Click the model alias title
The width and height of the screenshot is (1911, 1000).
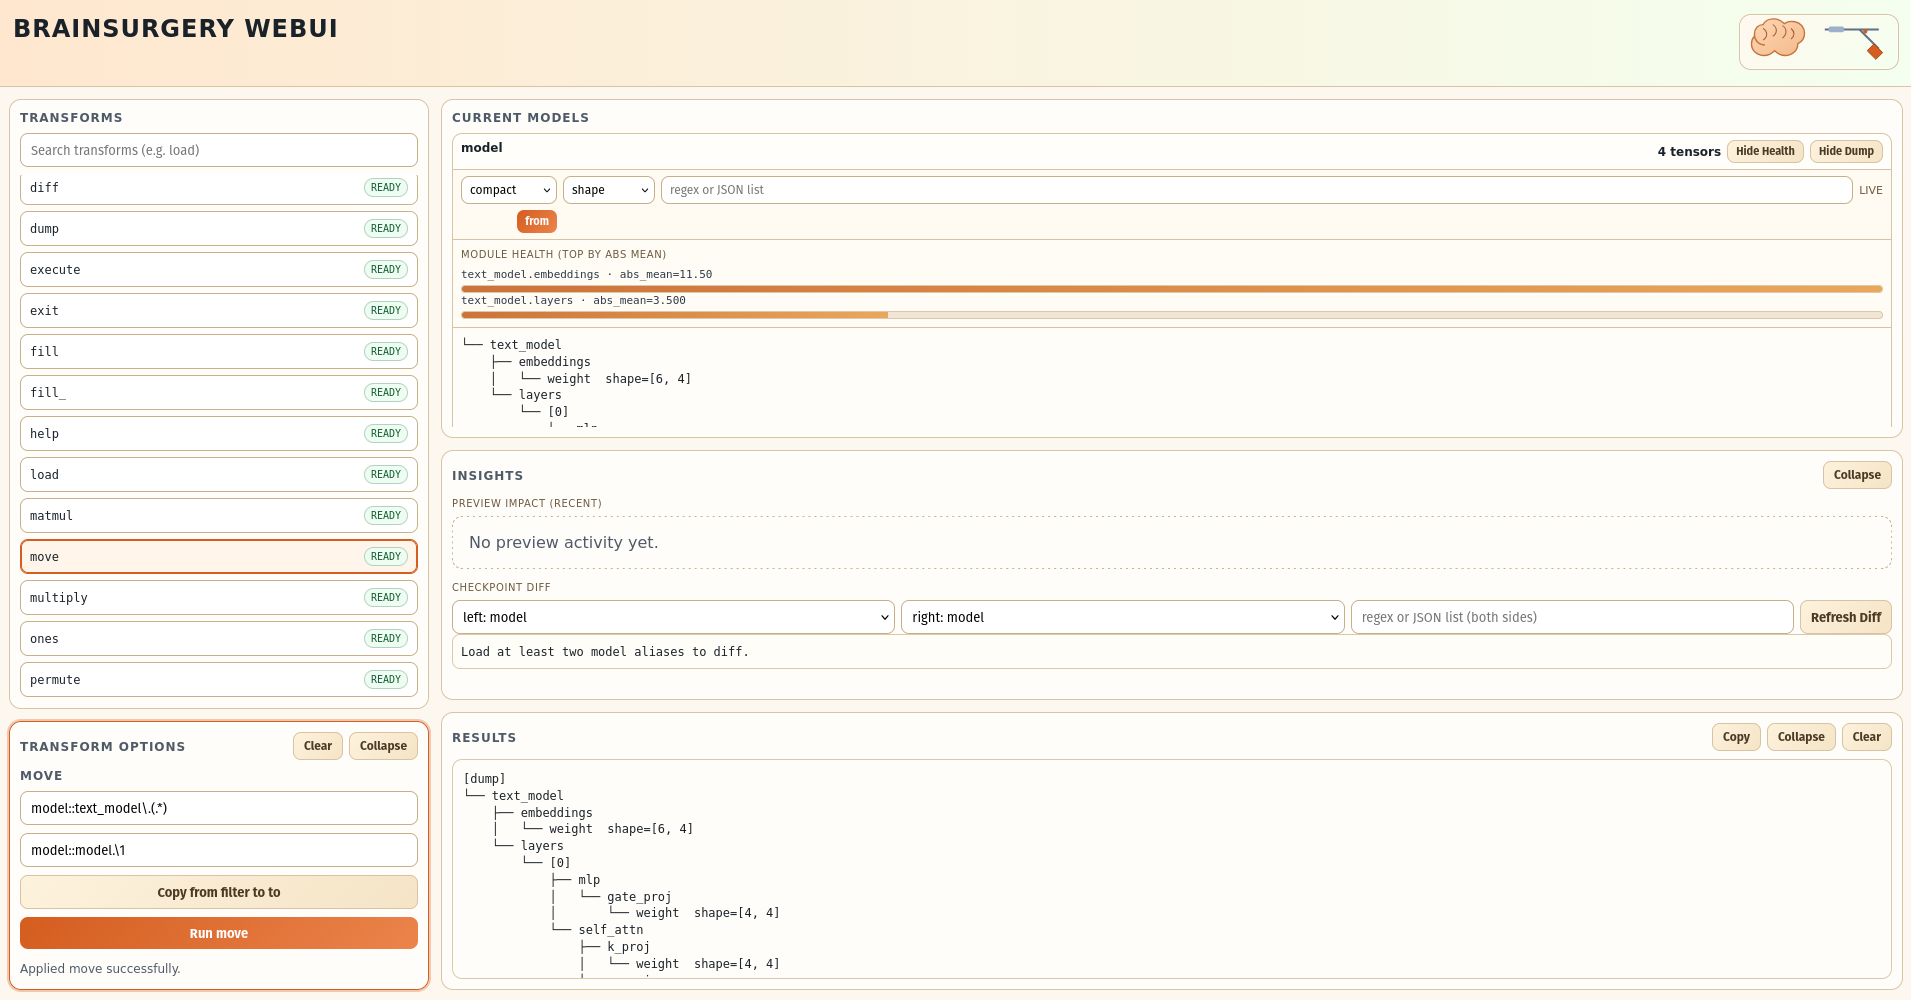(x=482, y=148)
